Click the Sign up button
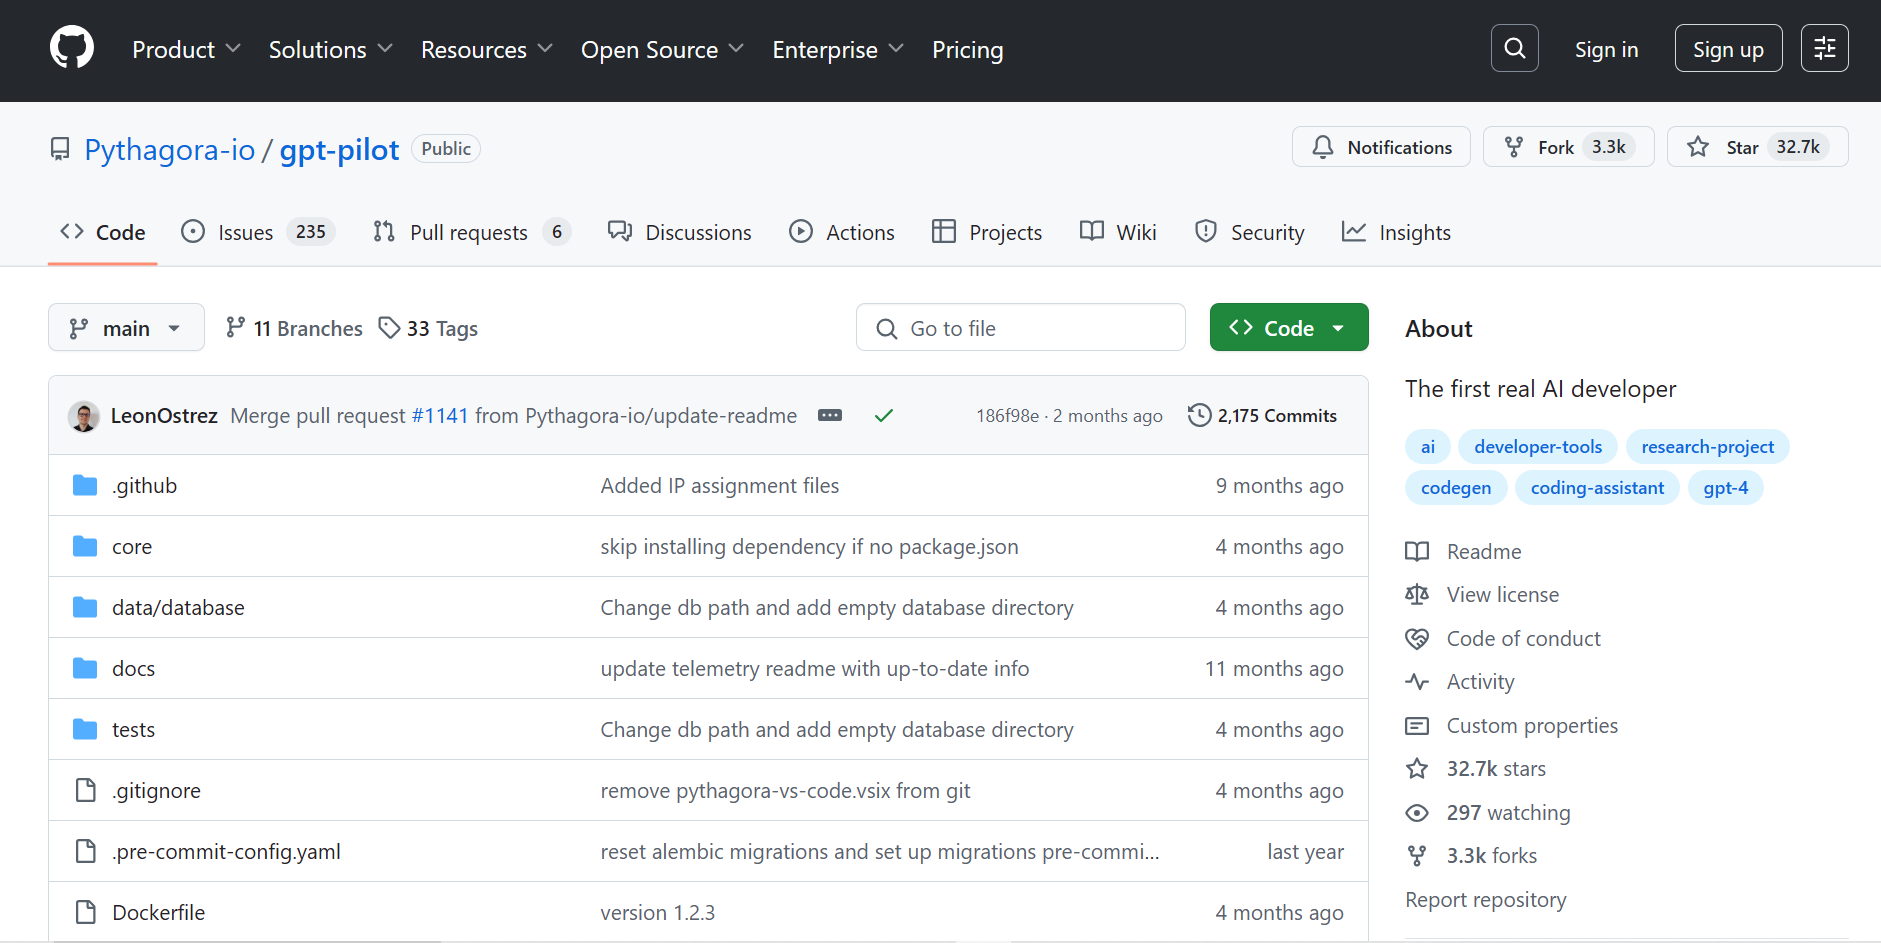 point(1728,48)
